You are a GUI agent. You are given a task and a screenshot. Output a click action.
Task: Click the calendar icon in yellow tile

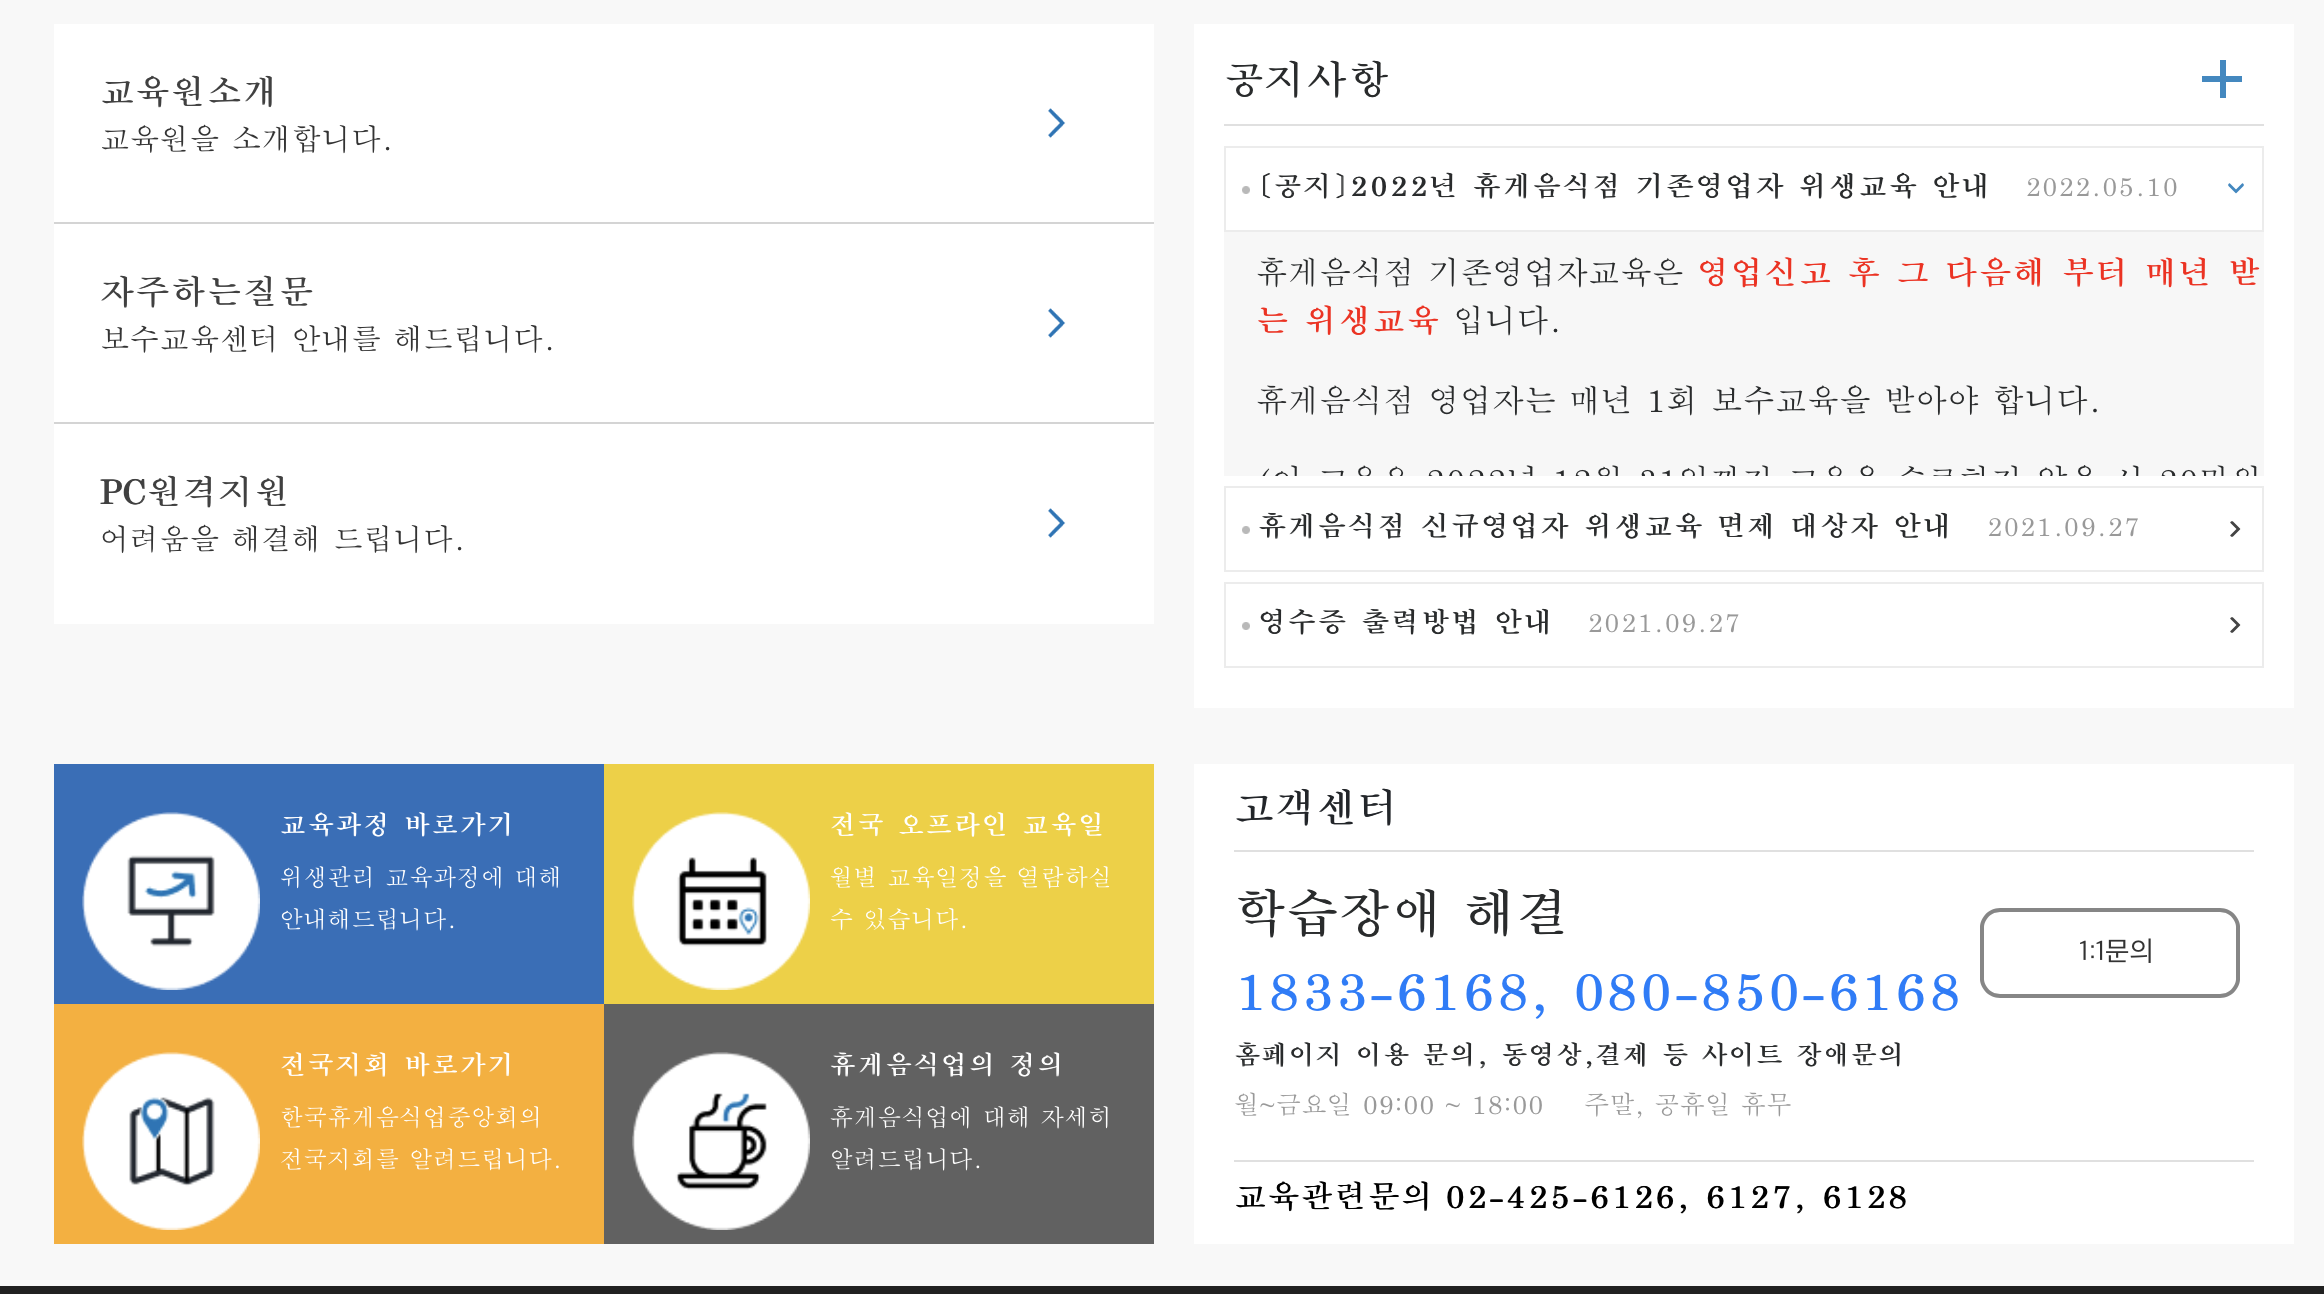point(721,900)
